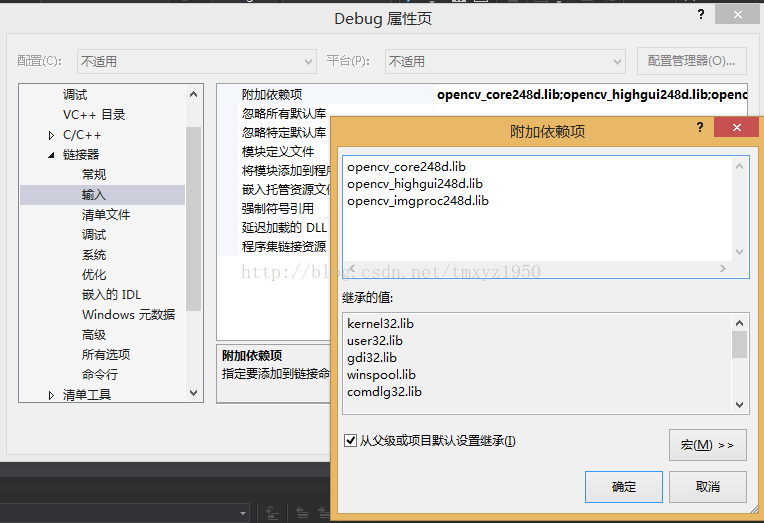Select the 忽略所有默认库 property row
This screenshot has width=764, height=523.
(x=284, y=114)
